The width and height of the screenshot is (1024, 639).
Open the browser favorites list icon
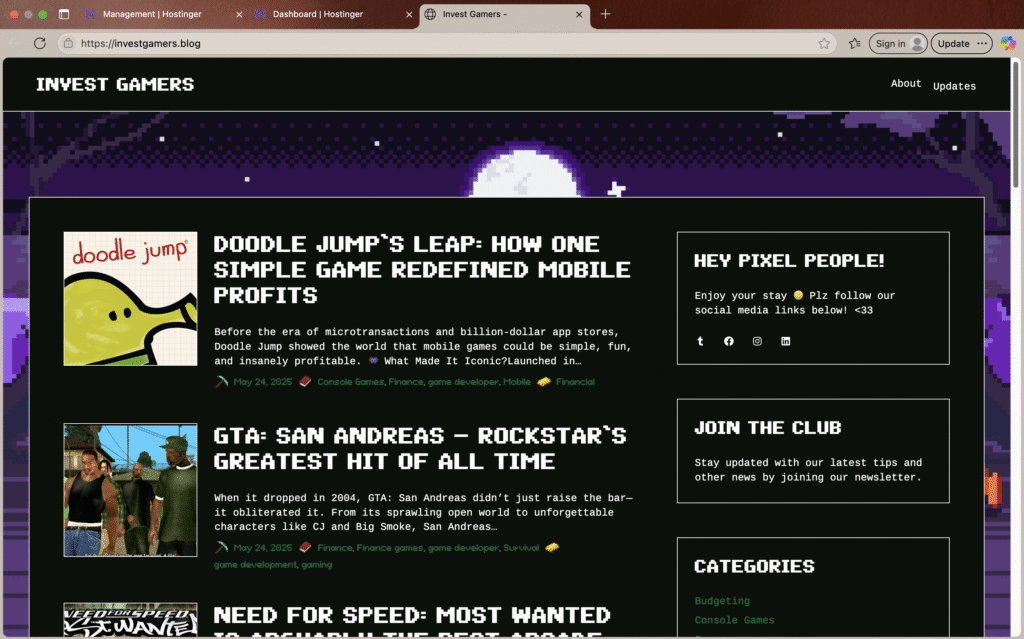854,43
